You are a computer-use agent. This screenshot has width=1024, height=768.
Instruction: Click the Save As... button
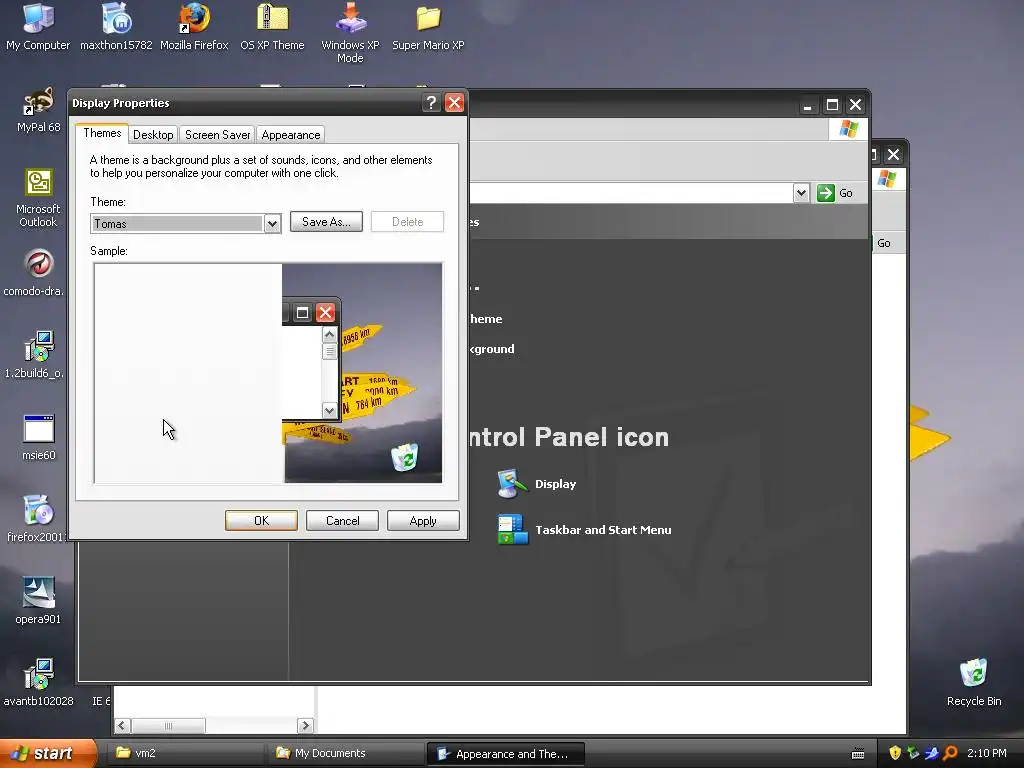pos(326,221)
